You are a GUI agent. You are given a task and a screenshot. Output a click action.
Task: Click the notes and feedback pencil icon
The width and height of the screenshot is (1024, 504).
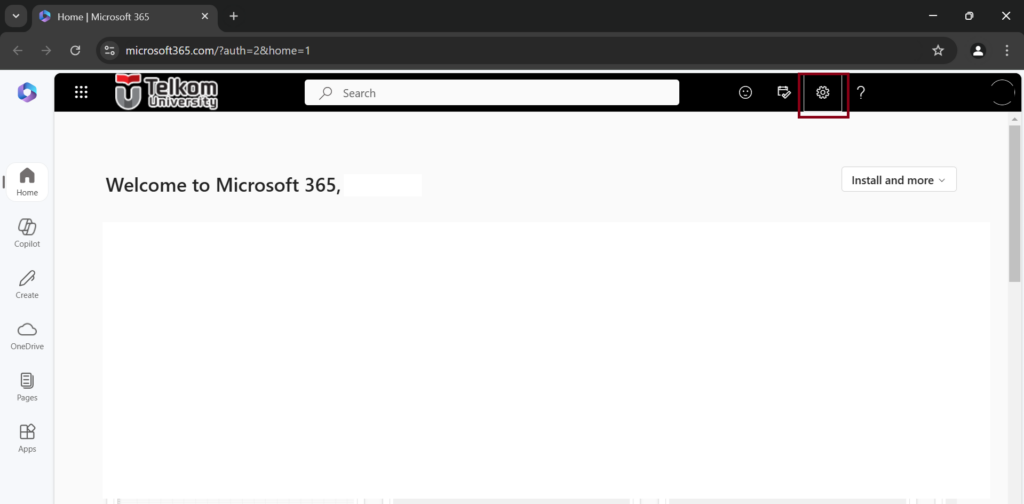[x=784, y=93]
